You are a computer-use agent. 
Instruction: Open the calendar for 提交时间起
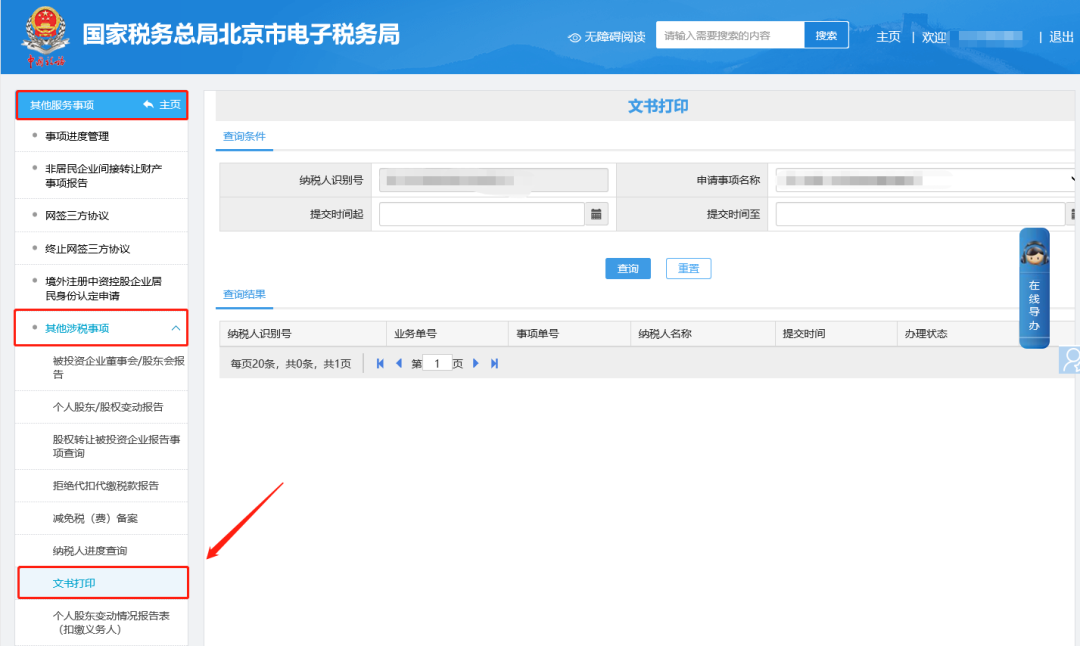coord(596,214)
